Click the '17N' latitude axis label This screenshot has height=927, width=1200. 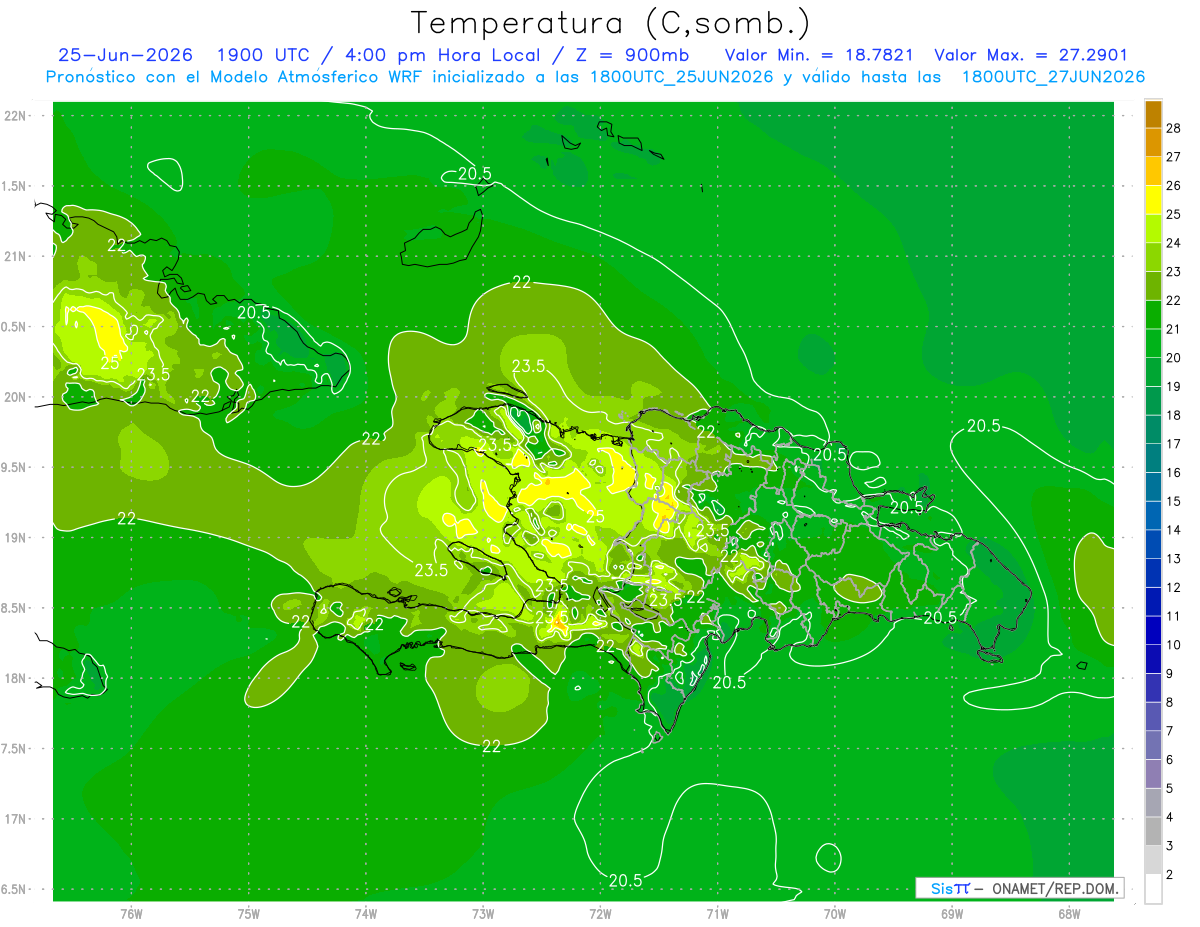17,819
